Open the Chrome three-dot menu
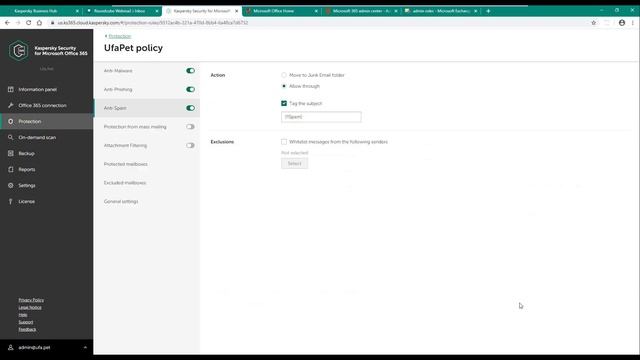The image size is (640, 360). (x=633, y=23)
